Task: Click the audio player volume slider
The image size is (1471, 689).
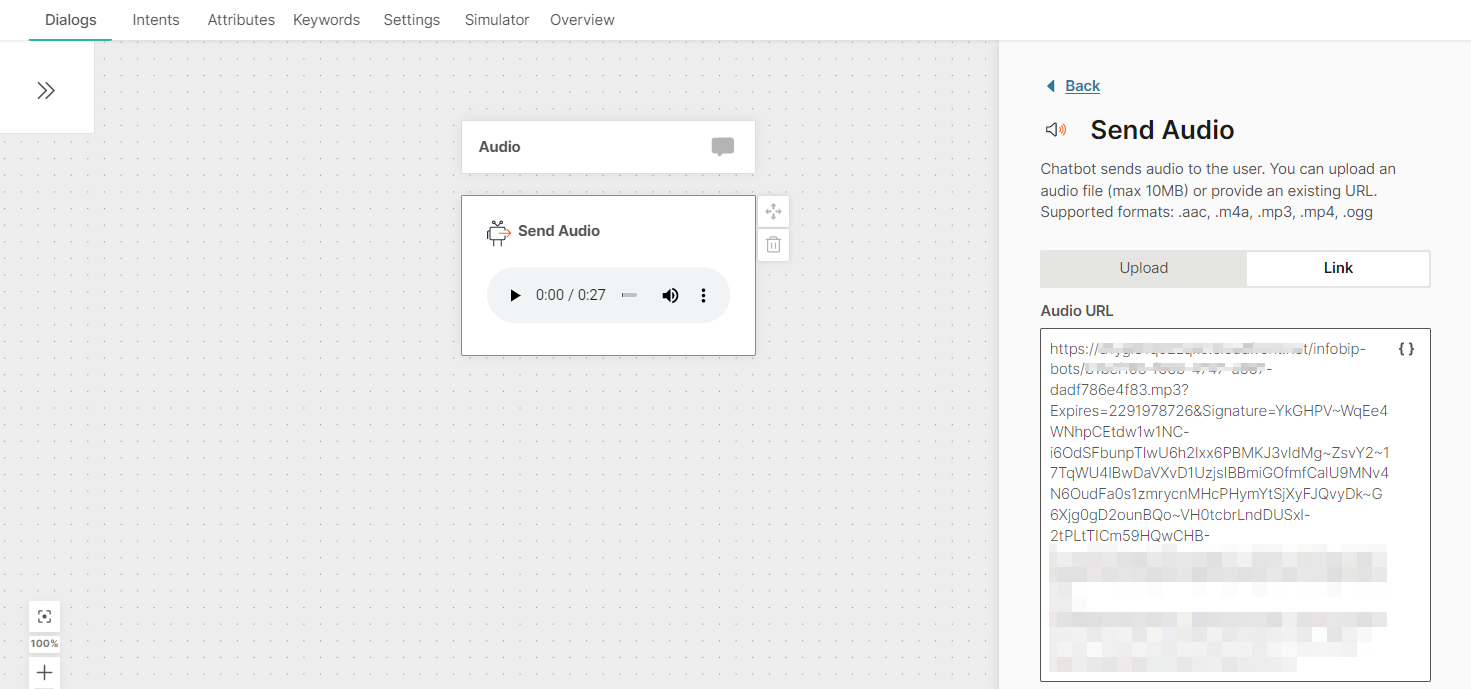Action: click(x=629, y=295)
